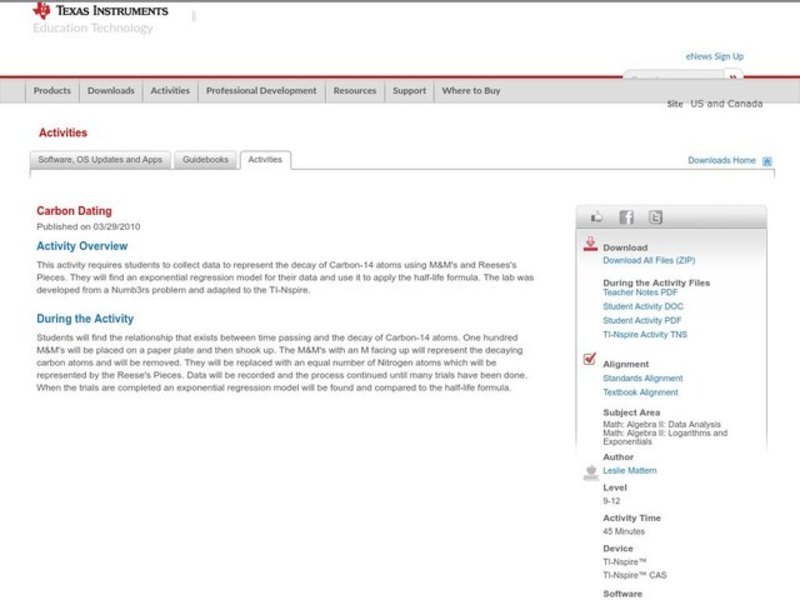The image size is (800, 600).
Task: Click the author icon beside Leslie Mattern
Action: pyautogui.click(x=590, y=471)
